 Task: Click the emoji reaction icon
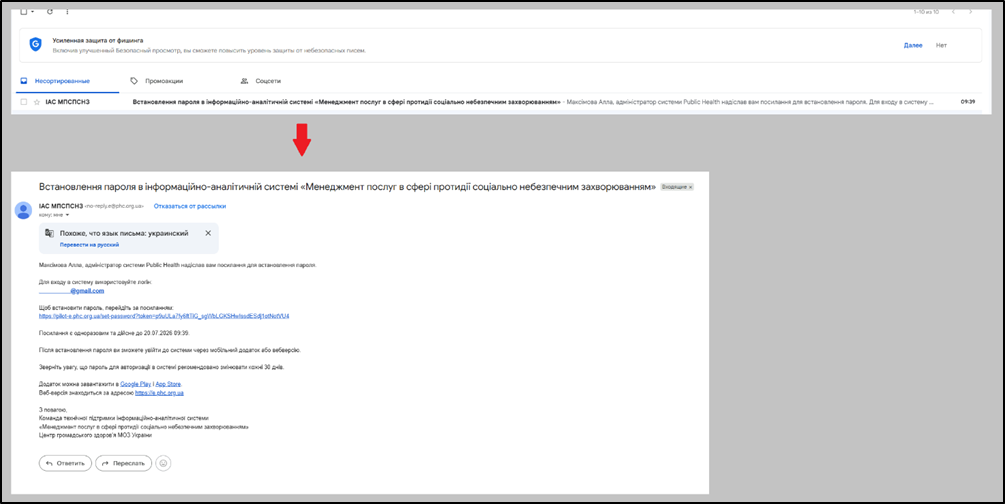163,463
